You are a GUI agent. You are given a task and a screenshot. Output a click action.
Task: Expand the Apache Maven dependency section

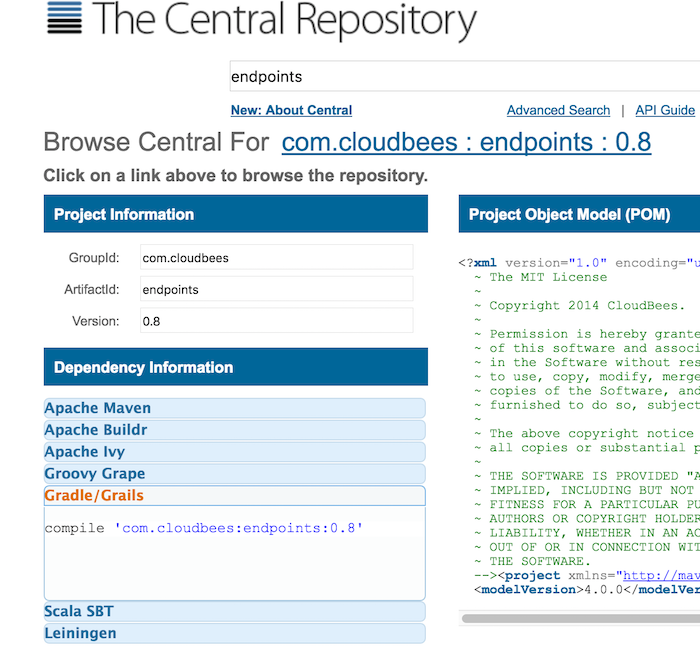tap(234, 408)
